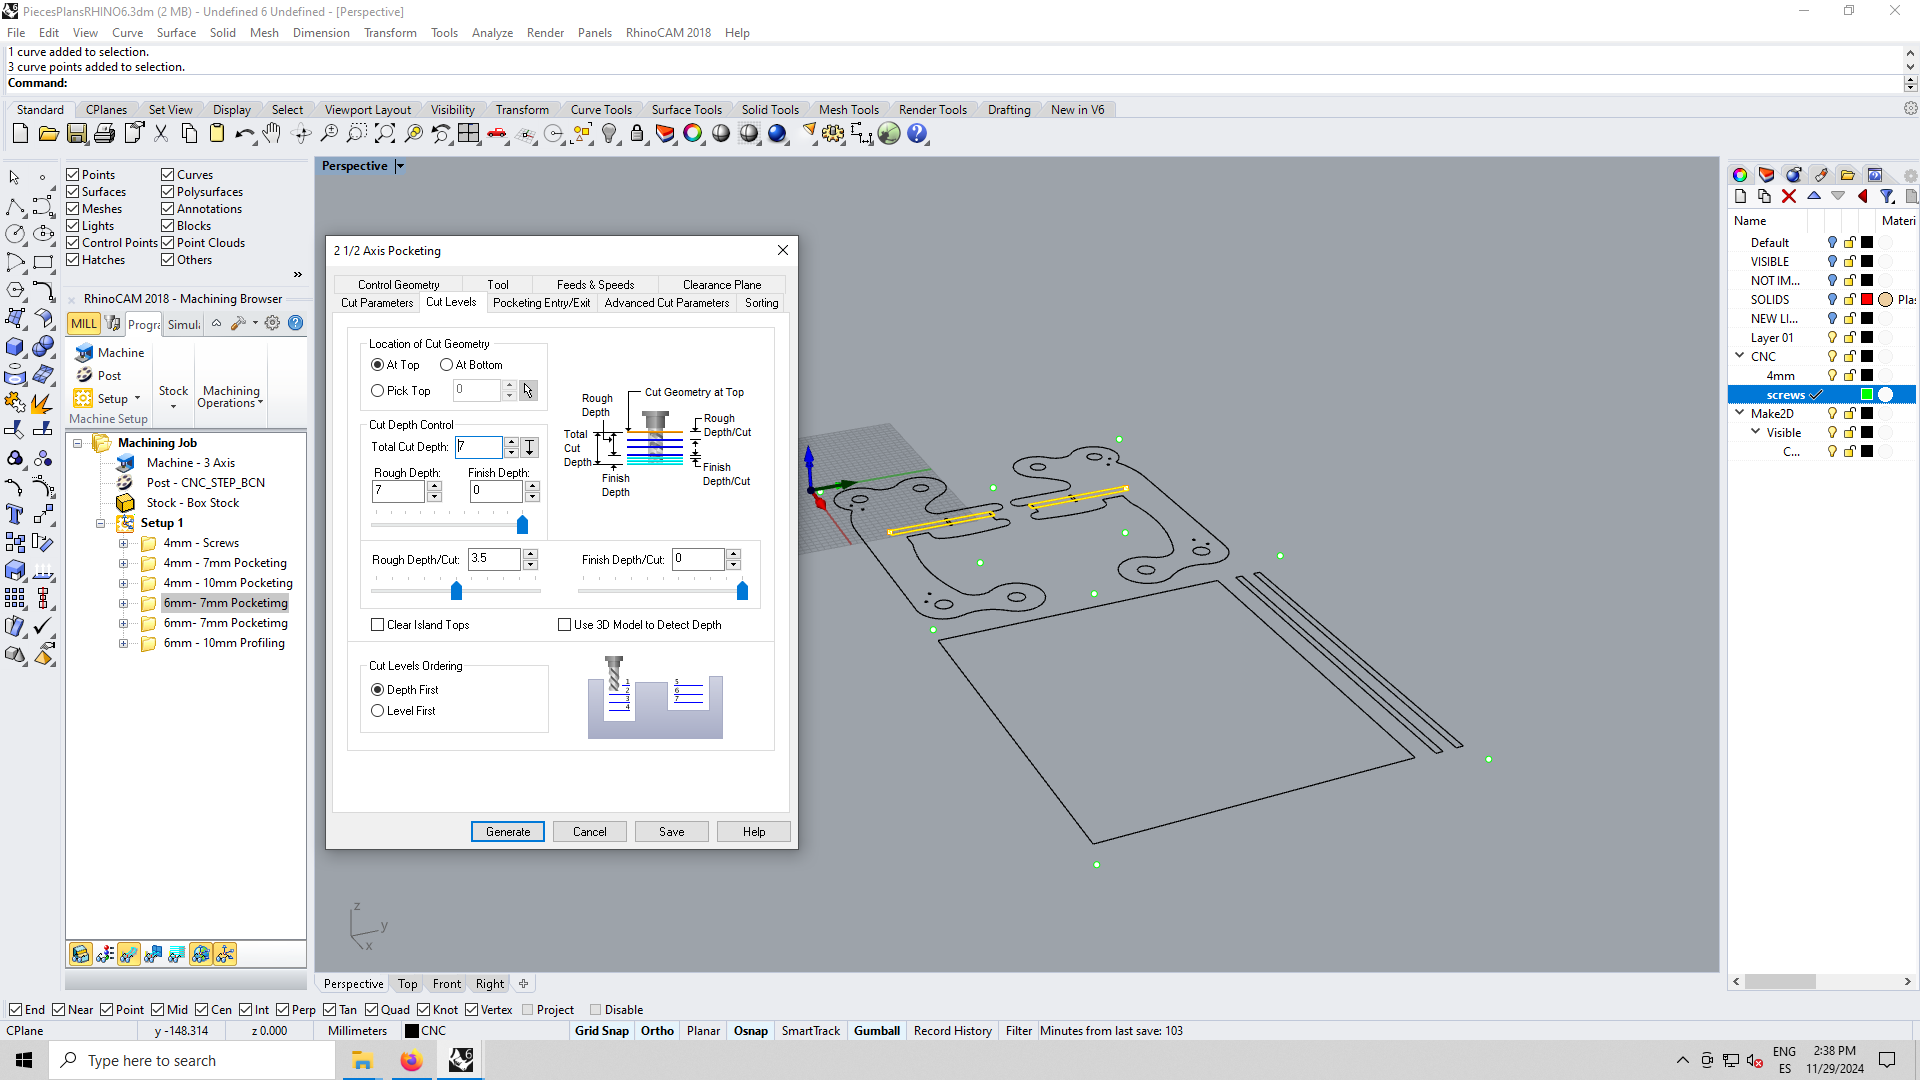Switch to the Curve Tools toolbar tab
Image resolution: width=1920 pixels, height=1080 pixels.
click(x=601, y=110)
